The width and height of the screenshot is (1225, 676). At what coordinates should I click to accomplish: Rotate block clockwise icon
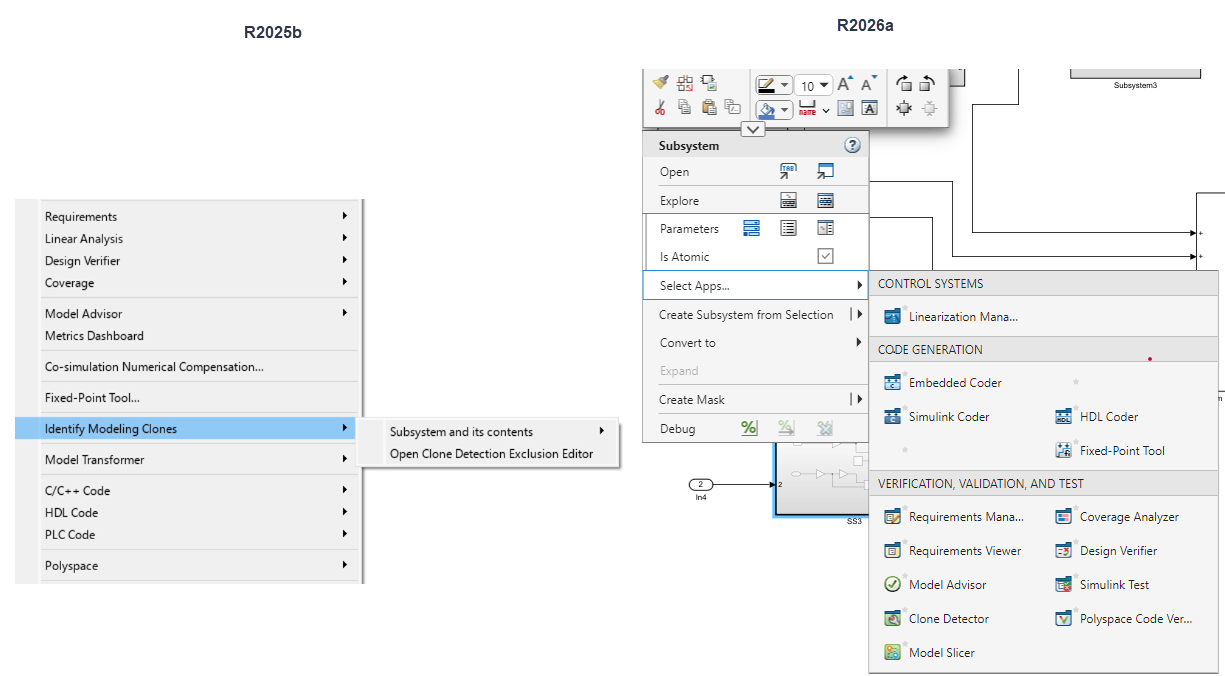coord(904,84)
